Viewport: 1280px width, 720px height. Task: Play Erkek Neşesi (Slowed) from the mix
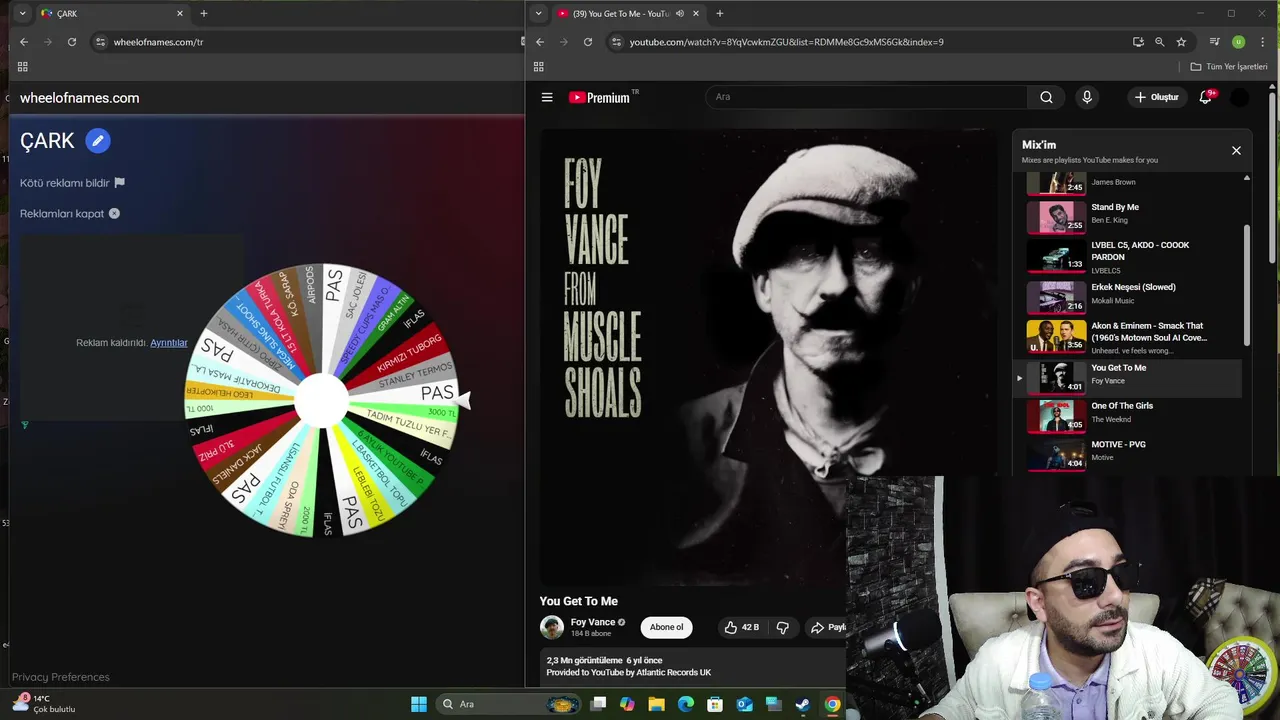1132,297
